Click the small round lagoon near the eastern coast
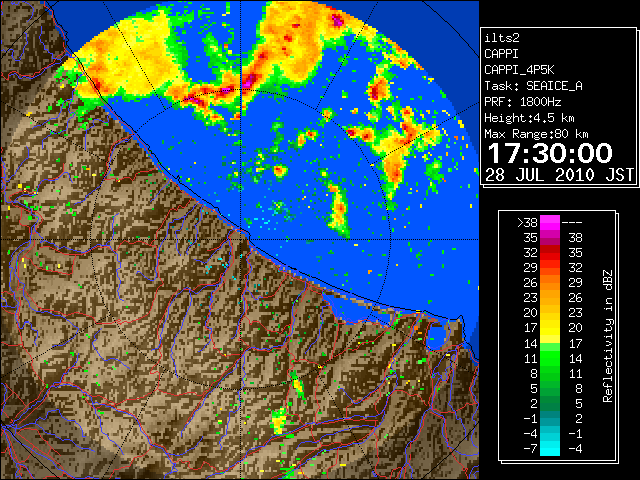The height and width of the screenshot is (480, 640). coord(436,337)
